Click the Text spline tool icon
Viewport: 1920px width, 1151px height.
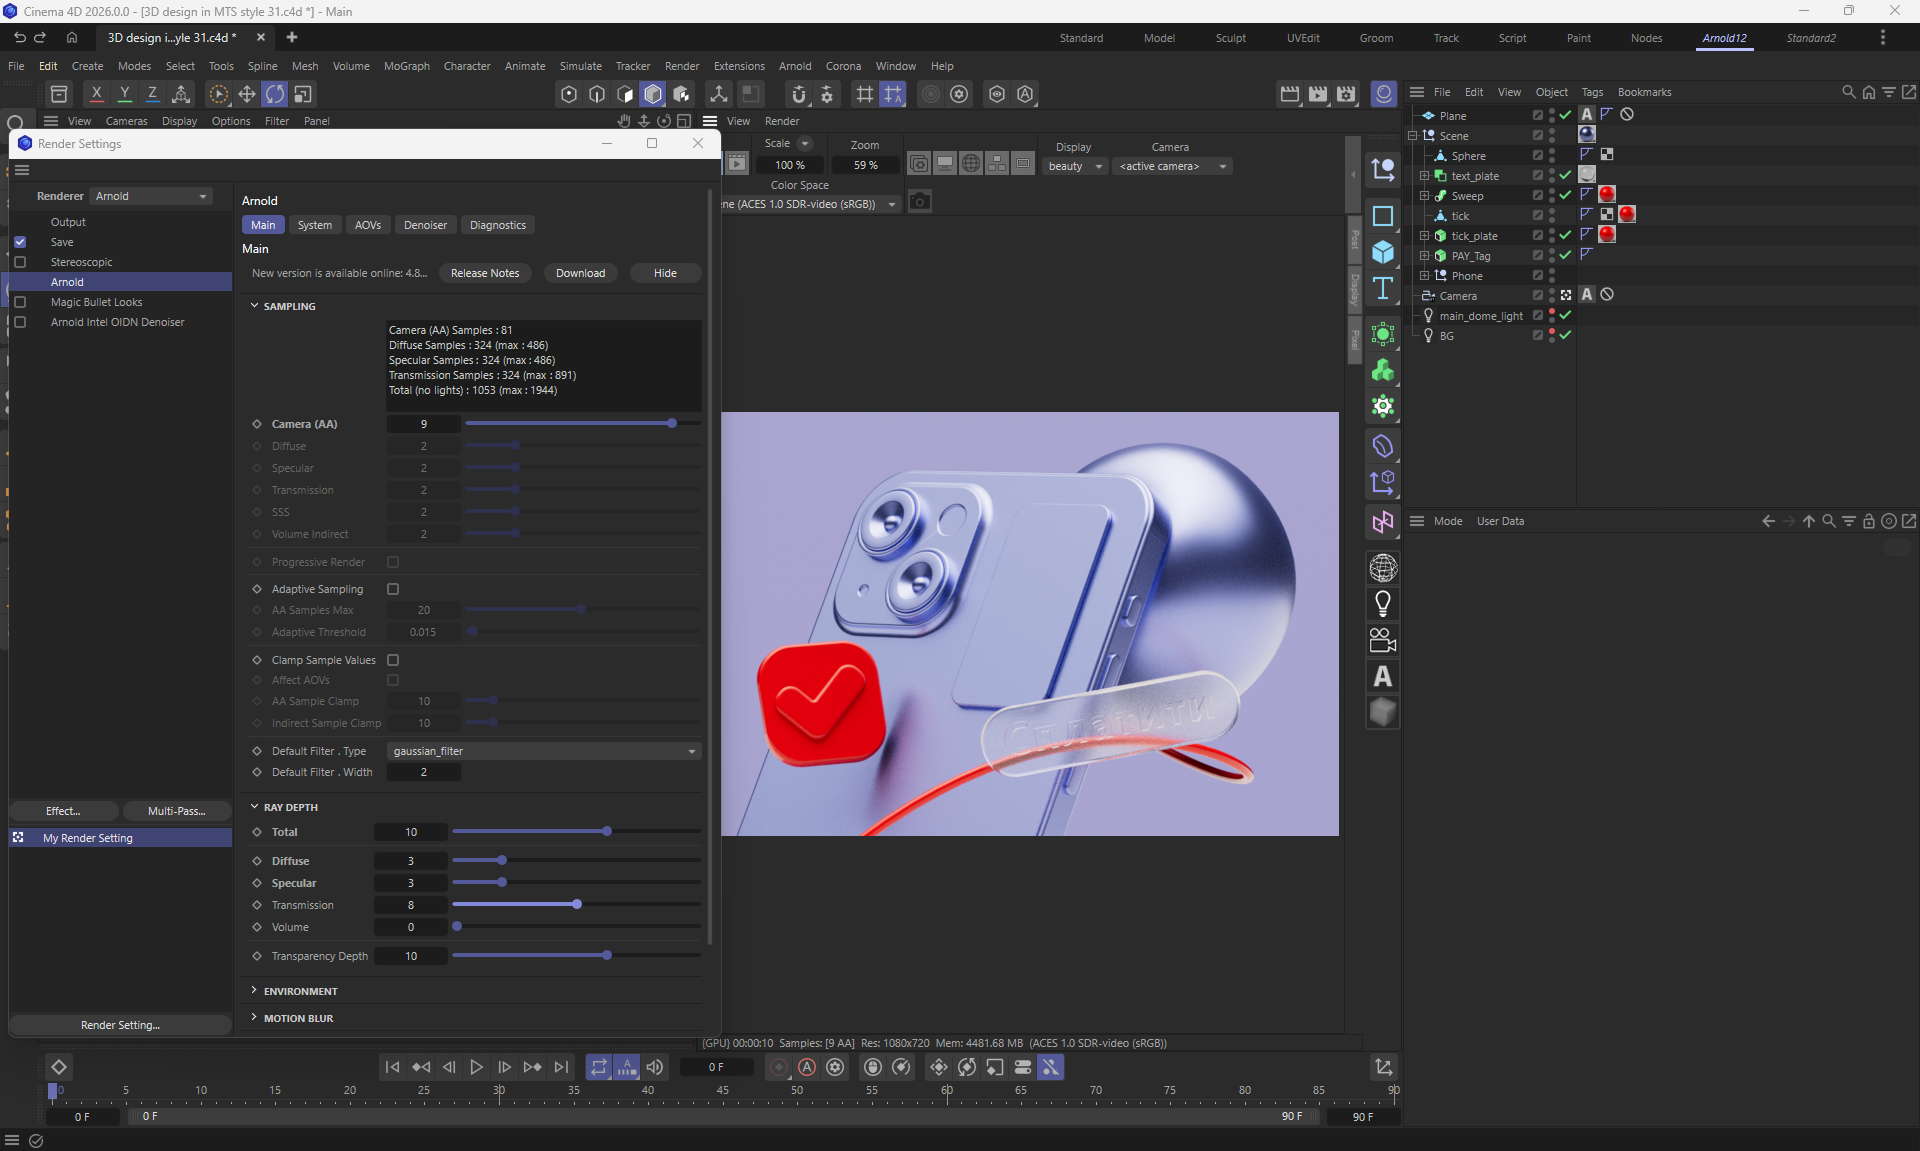pyautogui.click(x=1383, y=288)
